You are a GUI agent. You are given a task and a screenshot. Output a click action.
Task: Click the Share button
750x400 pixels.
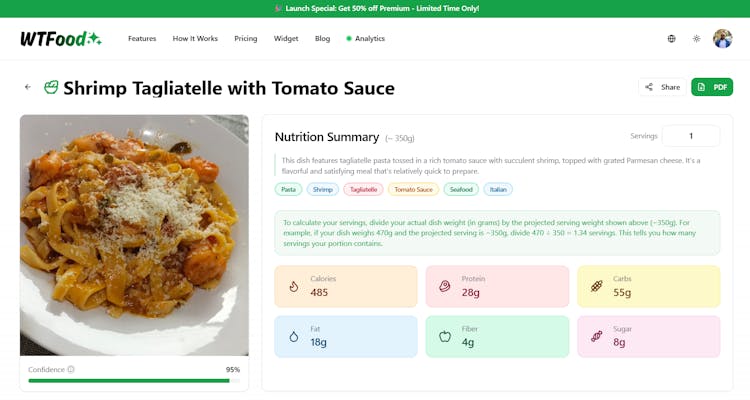662,87
